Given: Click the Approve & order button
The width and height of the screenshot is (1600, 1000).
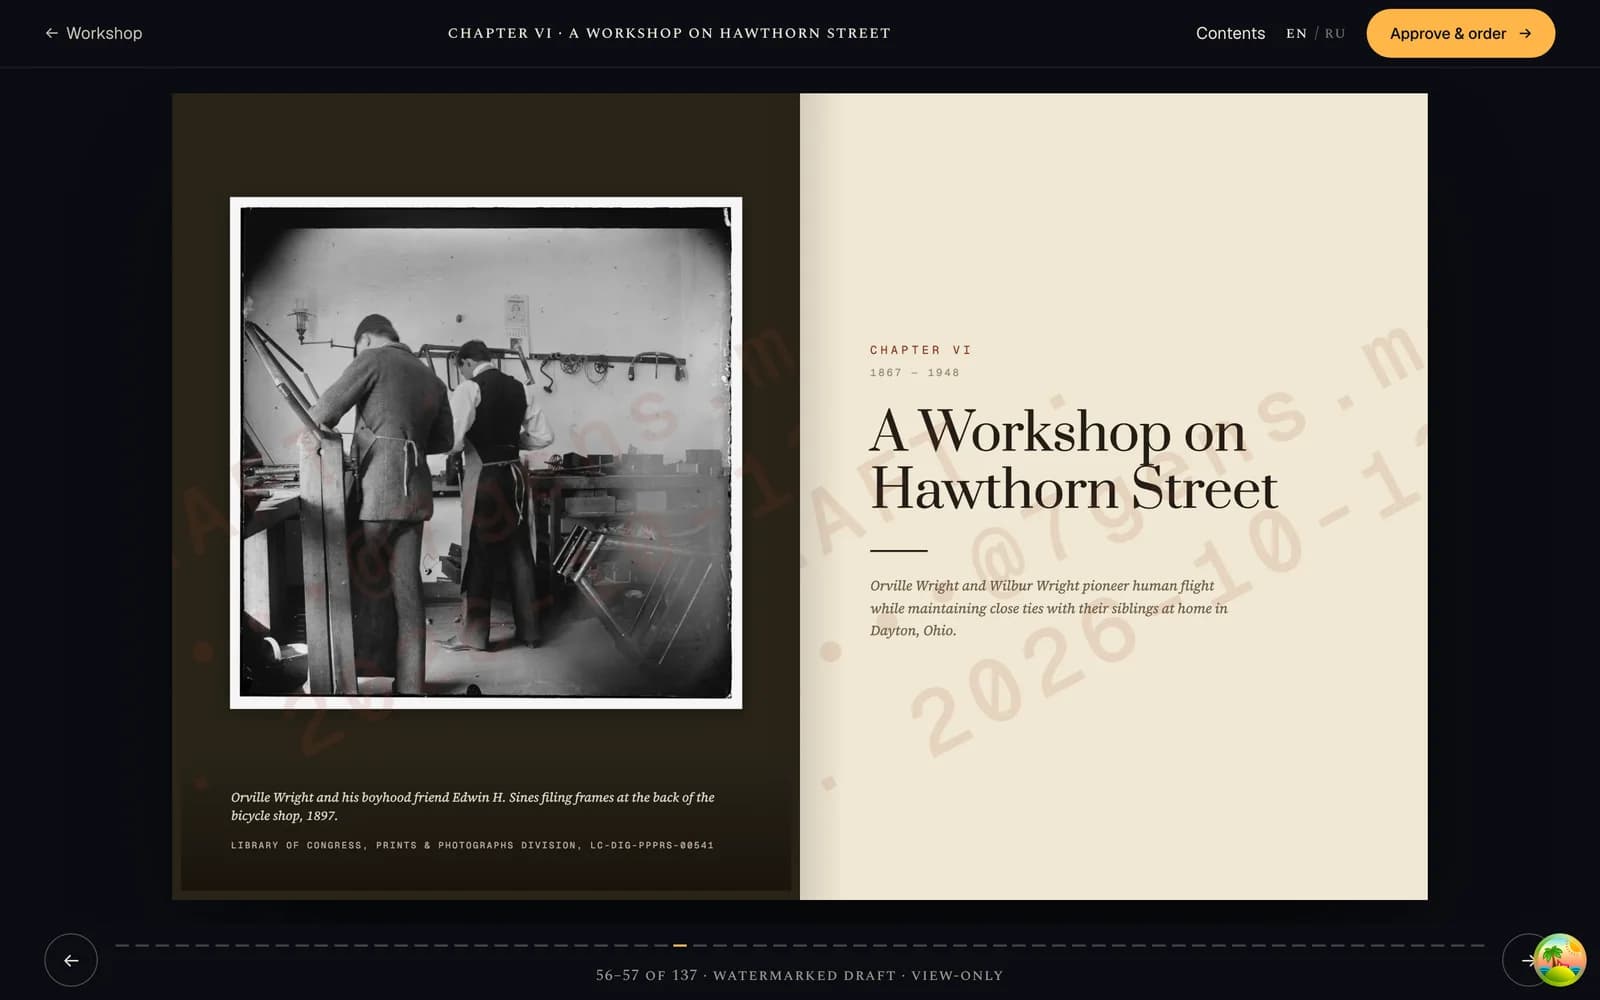Looking at the screenshot, I should click(1460, 33).
